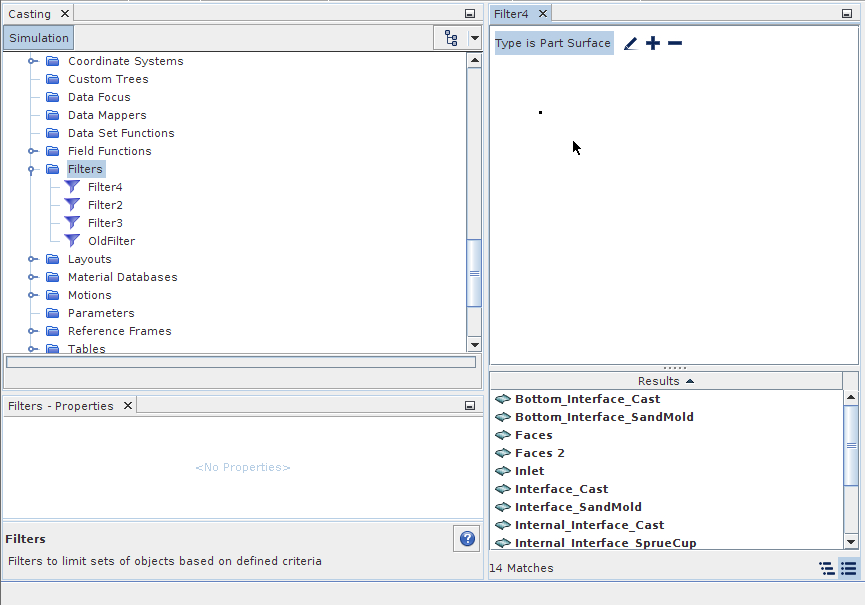Image resolution: width=865 pixels, height=605 pixels.
Task: Close the Casting tab
Action: pyautogui.click(x=65, y=14)
